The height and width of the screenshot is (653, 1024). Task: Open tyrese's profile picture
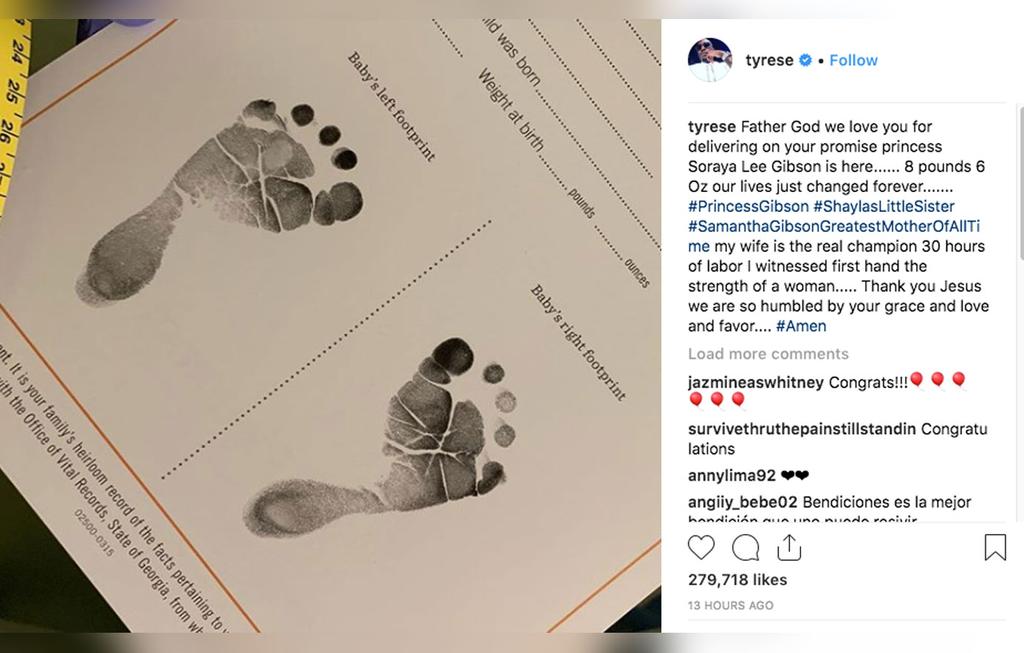(x=710, y=60)
